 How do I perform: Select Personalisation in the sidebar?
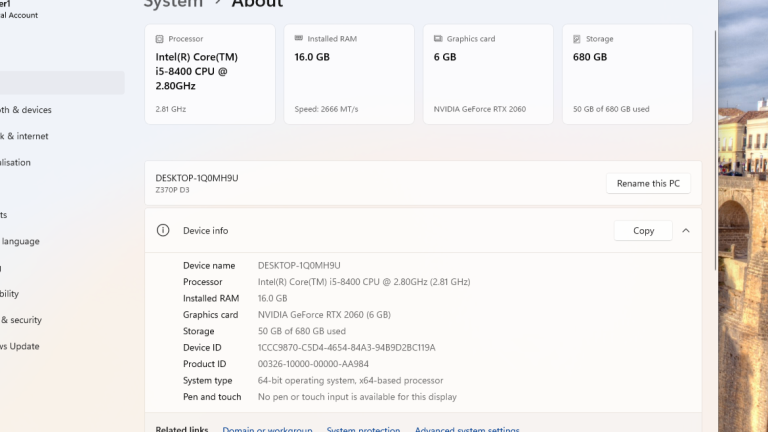(x=16, y=162)
